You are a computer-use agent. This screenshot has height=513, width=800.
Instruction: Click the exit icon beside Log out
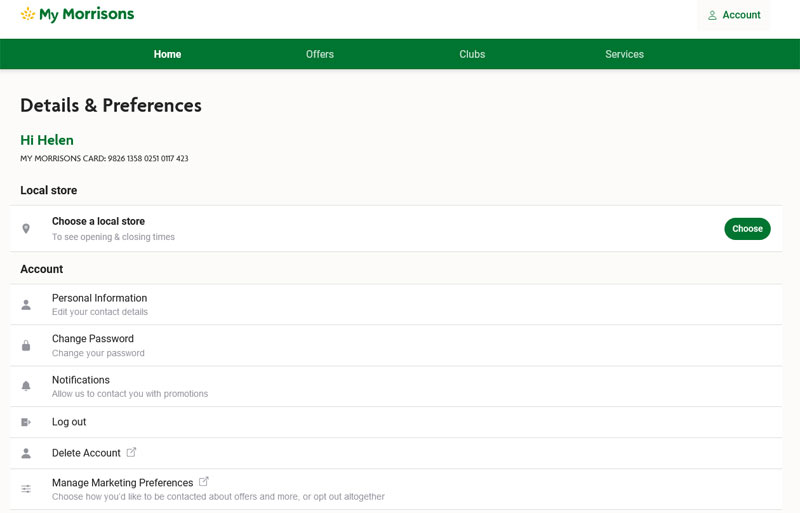click(x=26, y=422)
